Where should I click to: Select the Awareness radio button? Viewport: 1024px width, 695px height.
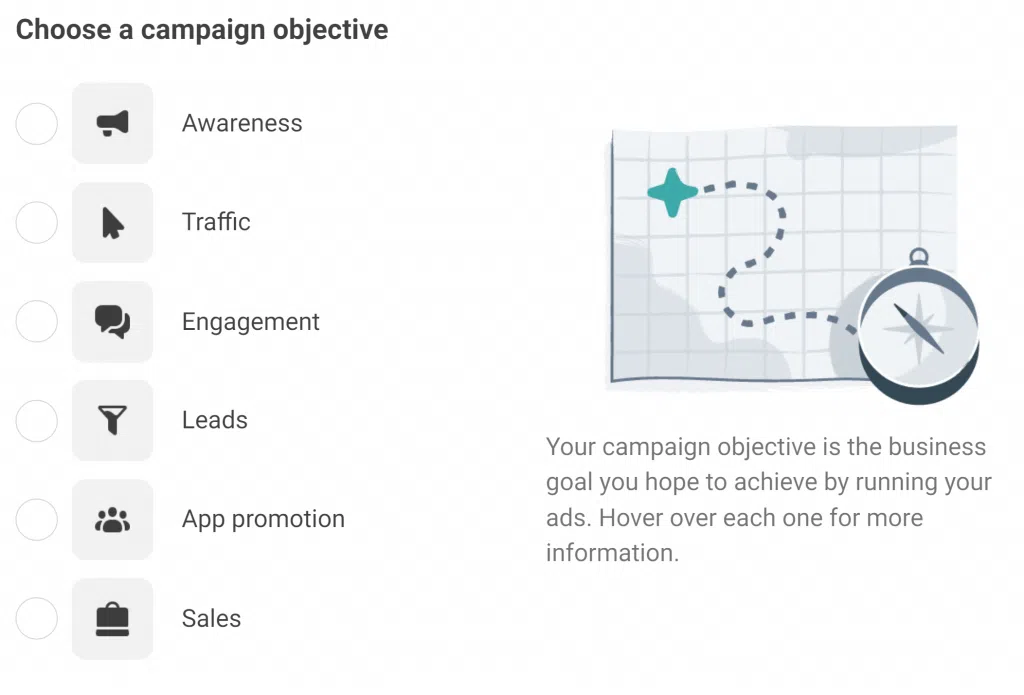(37, 123)
